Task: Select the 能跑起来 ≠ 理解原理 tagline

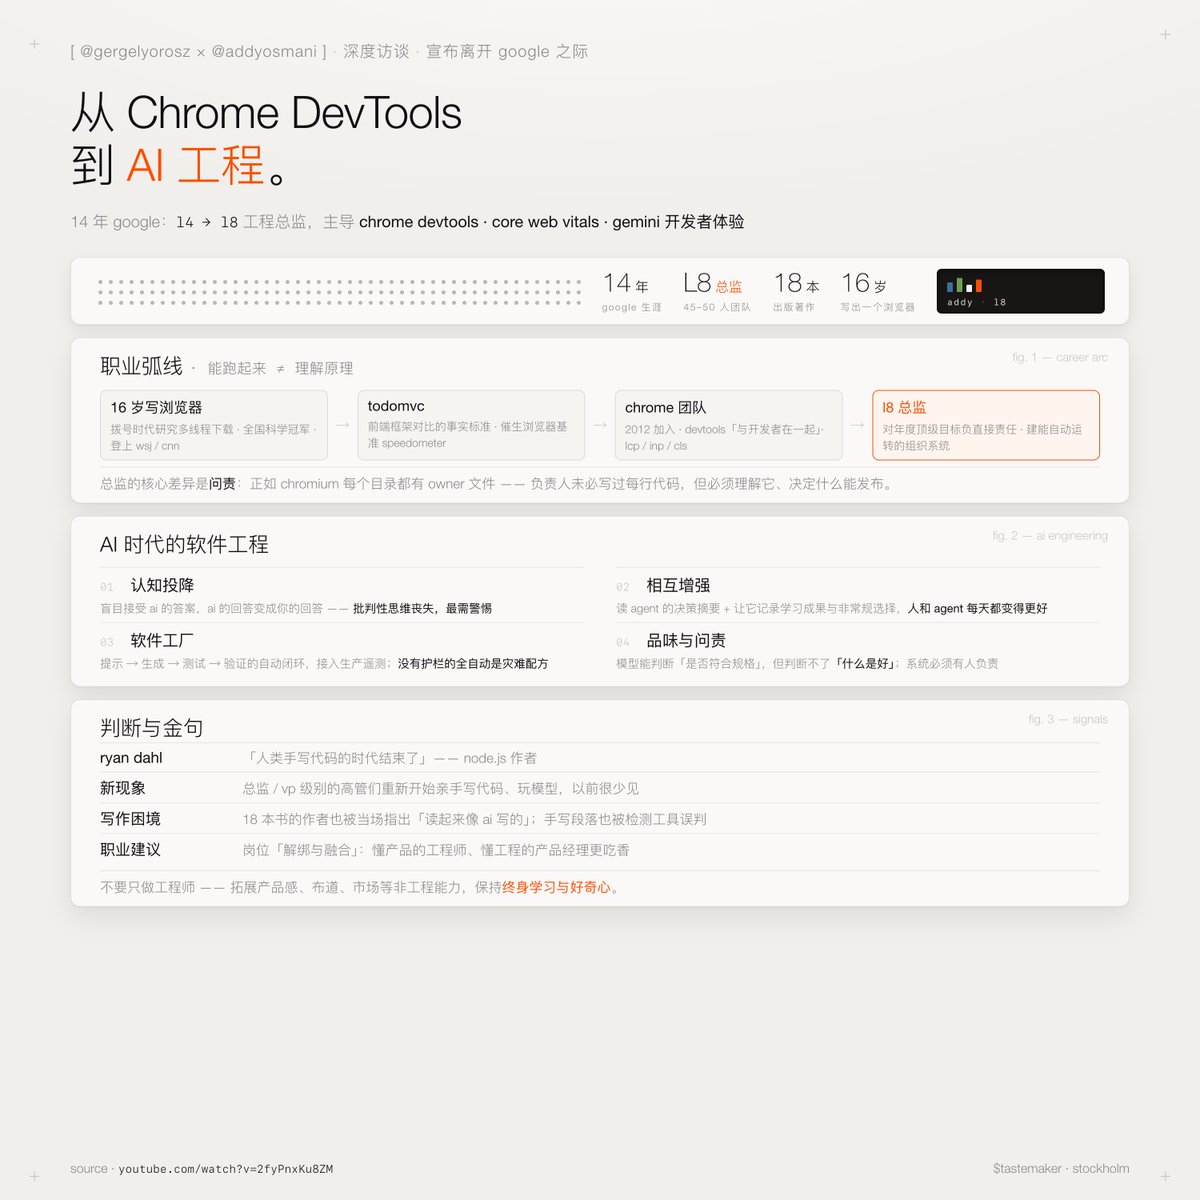Action: (x=280, y=368)
